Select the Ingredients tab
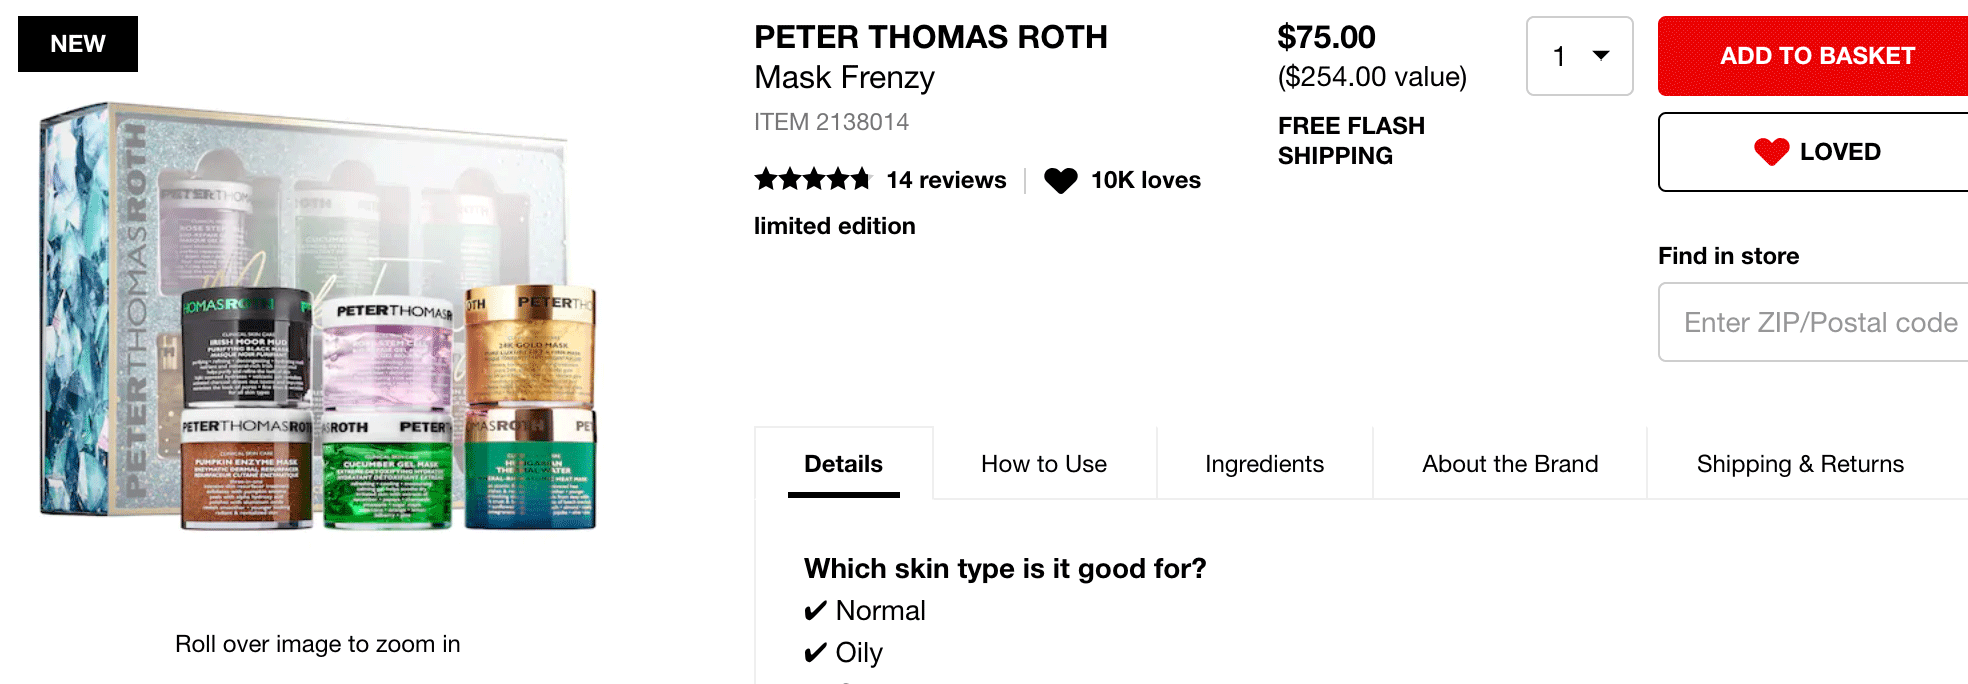The height and width of the screenshot is (684, 1968). click(1264, 464)
